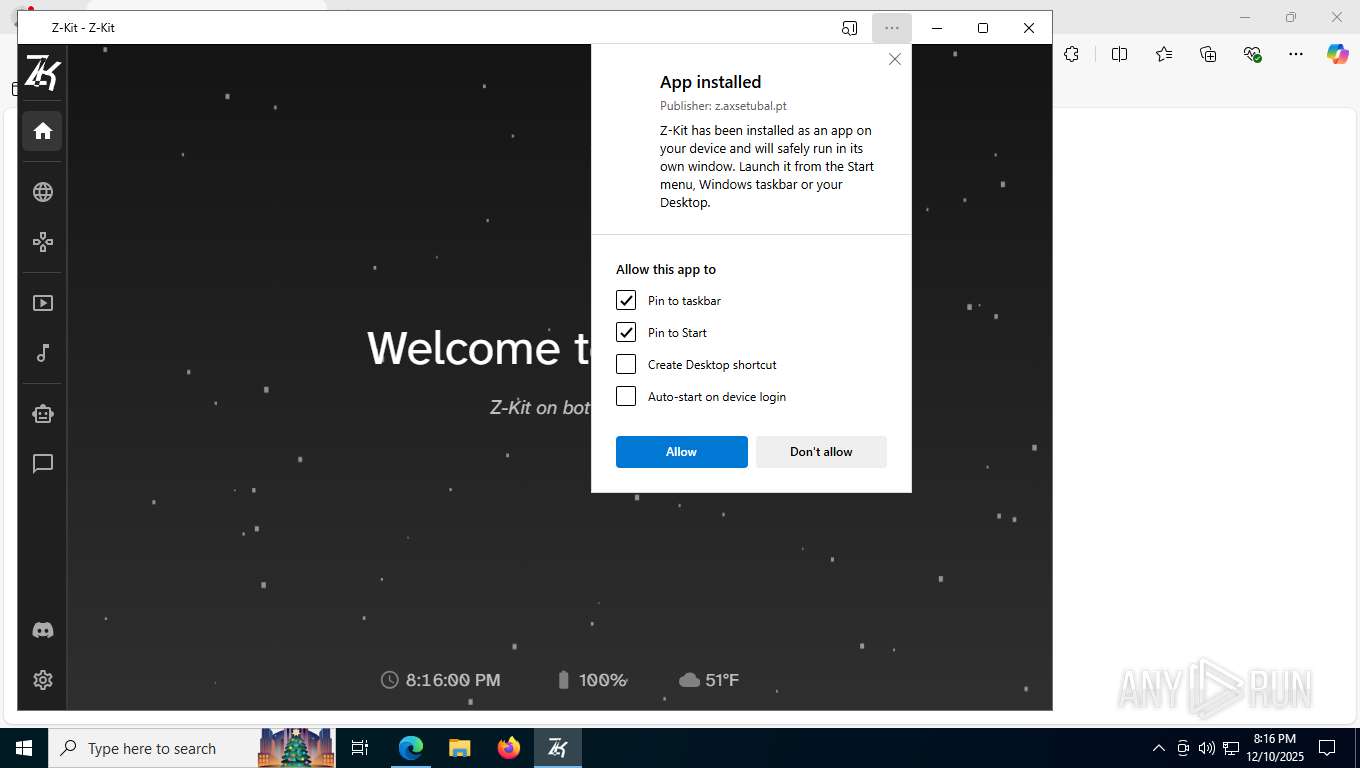Open Windows Start menu
The width and height of the screenshot is (1360, 768).
[x=24, y=748]
